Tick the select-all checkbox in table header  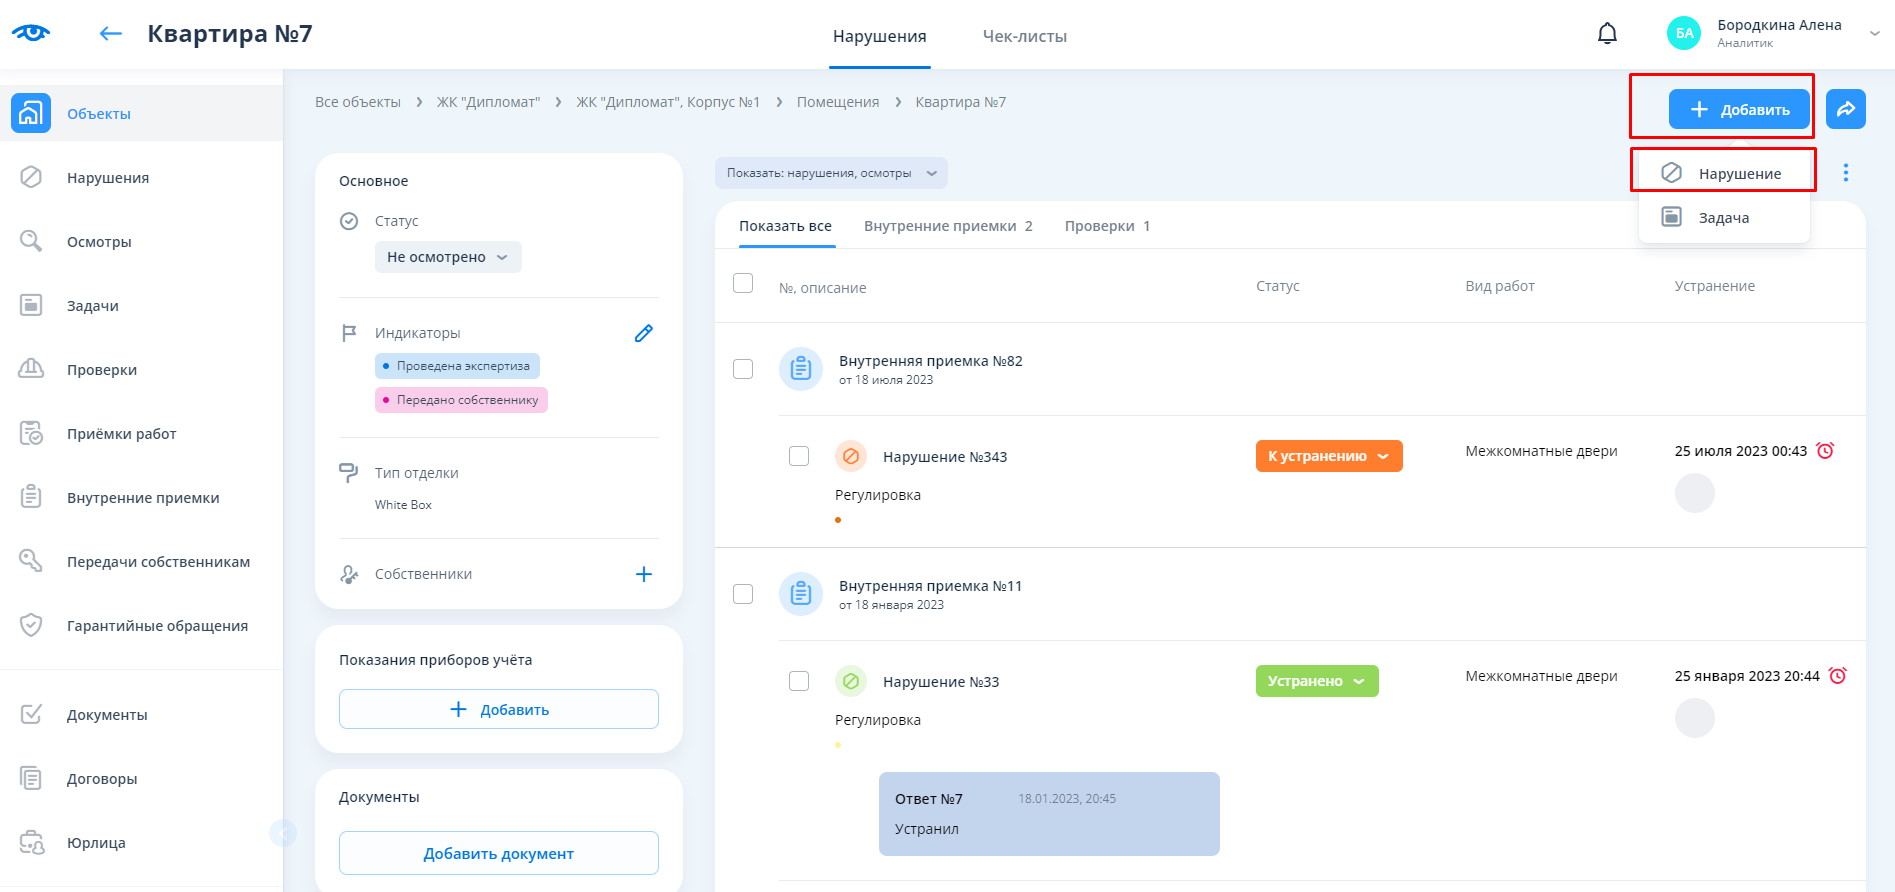click(x=743, y=284)
